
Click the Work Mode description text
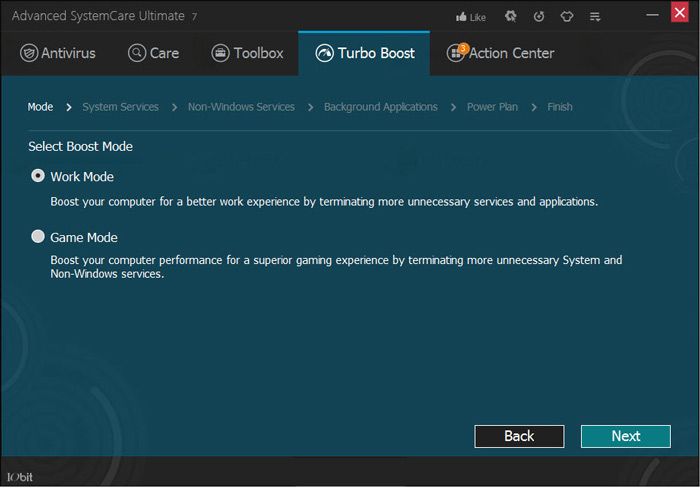[324, 202]
